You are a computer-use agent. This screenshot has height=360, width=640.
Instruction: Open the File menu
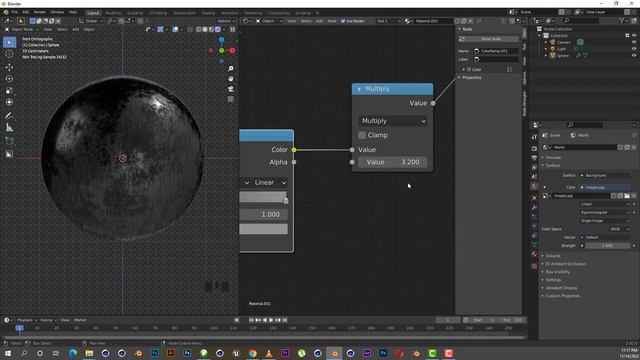[15, 12]
